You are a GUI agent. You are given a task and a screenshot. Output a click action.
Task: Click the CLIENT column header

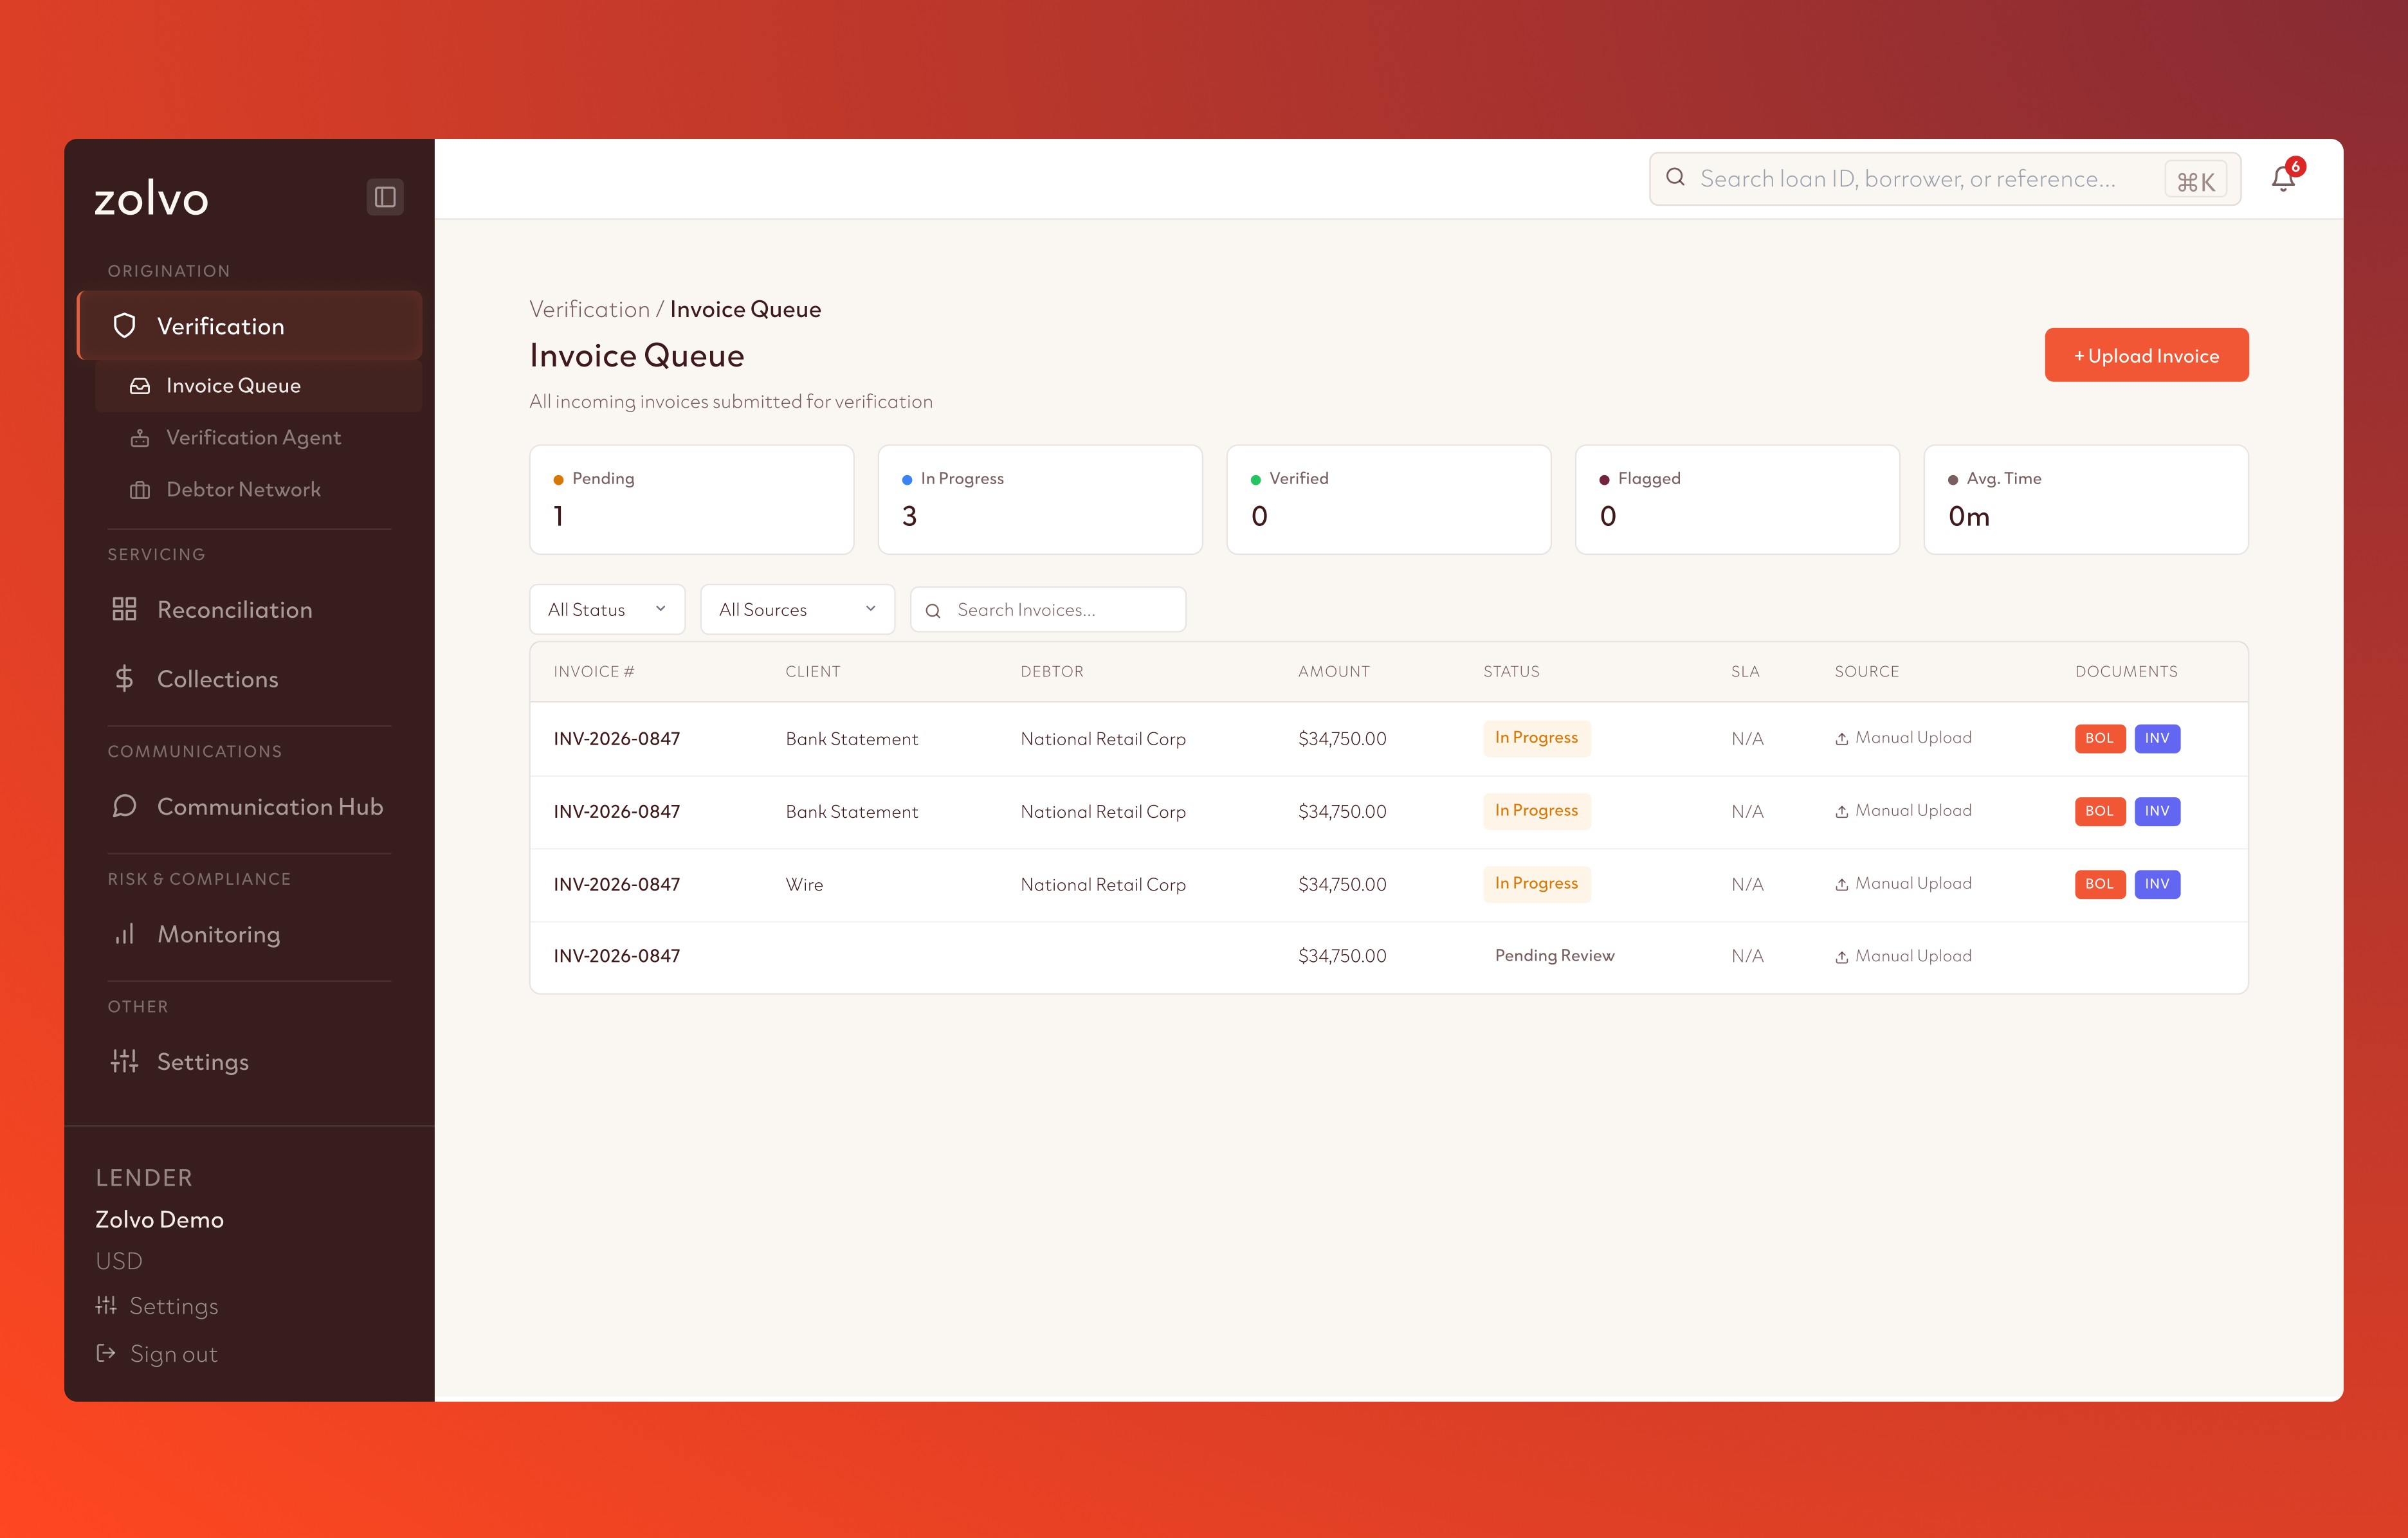coord(813,672)
